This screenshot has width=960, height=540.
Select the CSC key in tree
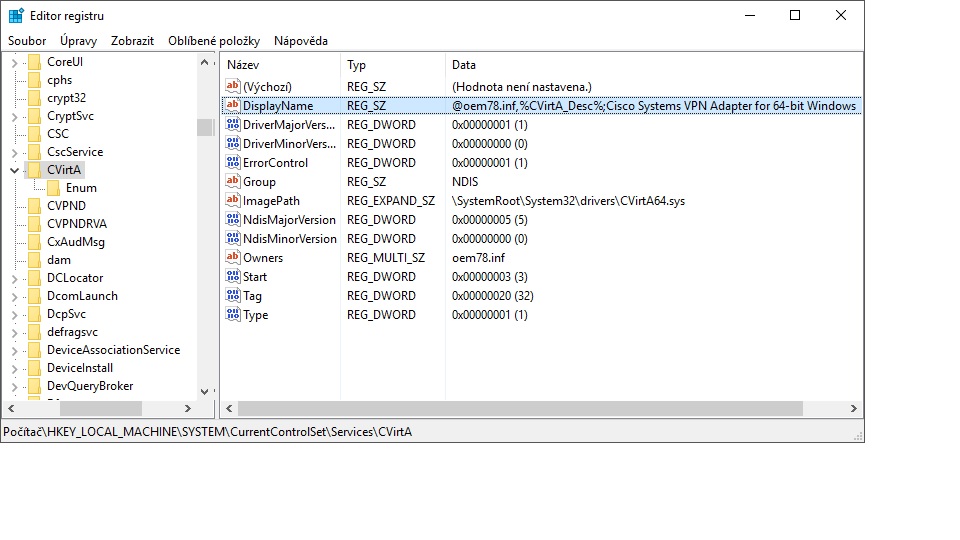(x=58, y=133)
